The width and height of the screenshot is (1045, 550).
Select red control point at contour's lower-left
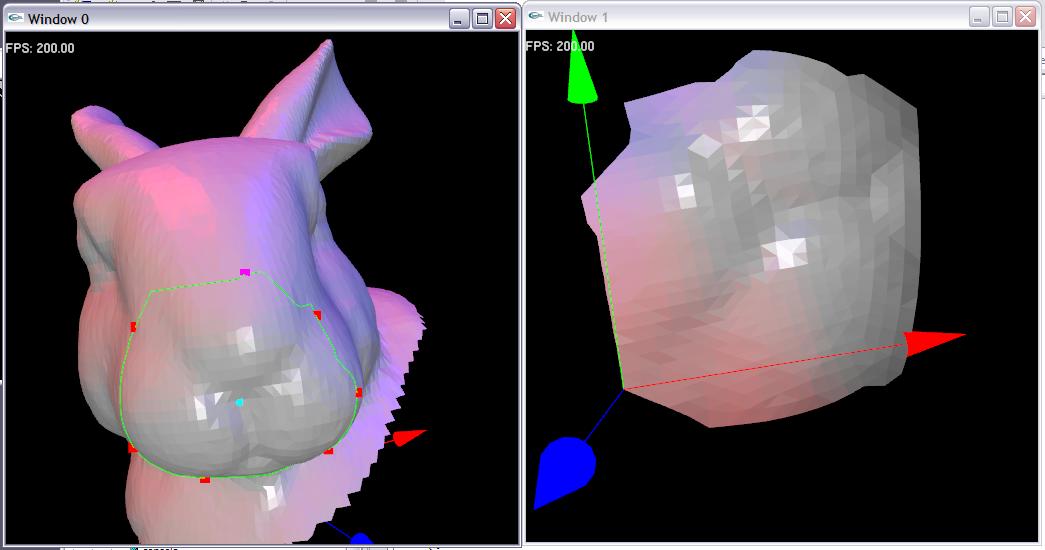click(132, 448)
